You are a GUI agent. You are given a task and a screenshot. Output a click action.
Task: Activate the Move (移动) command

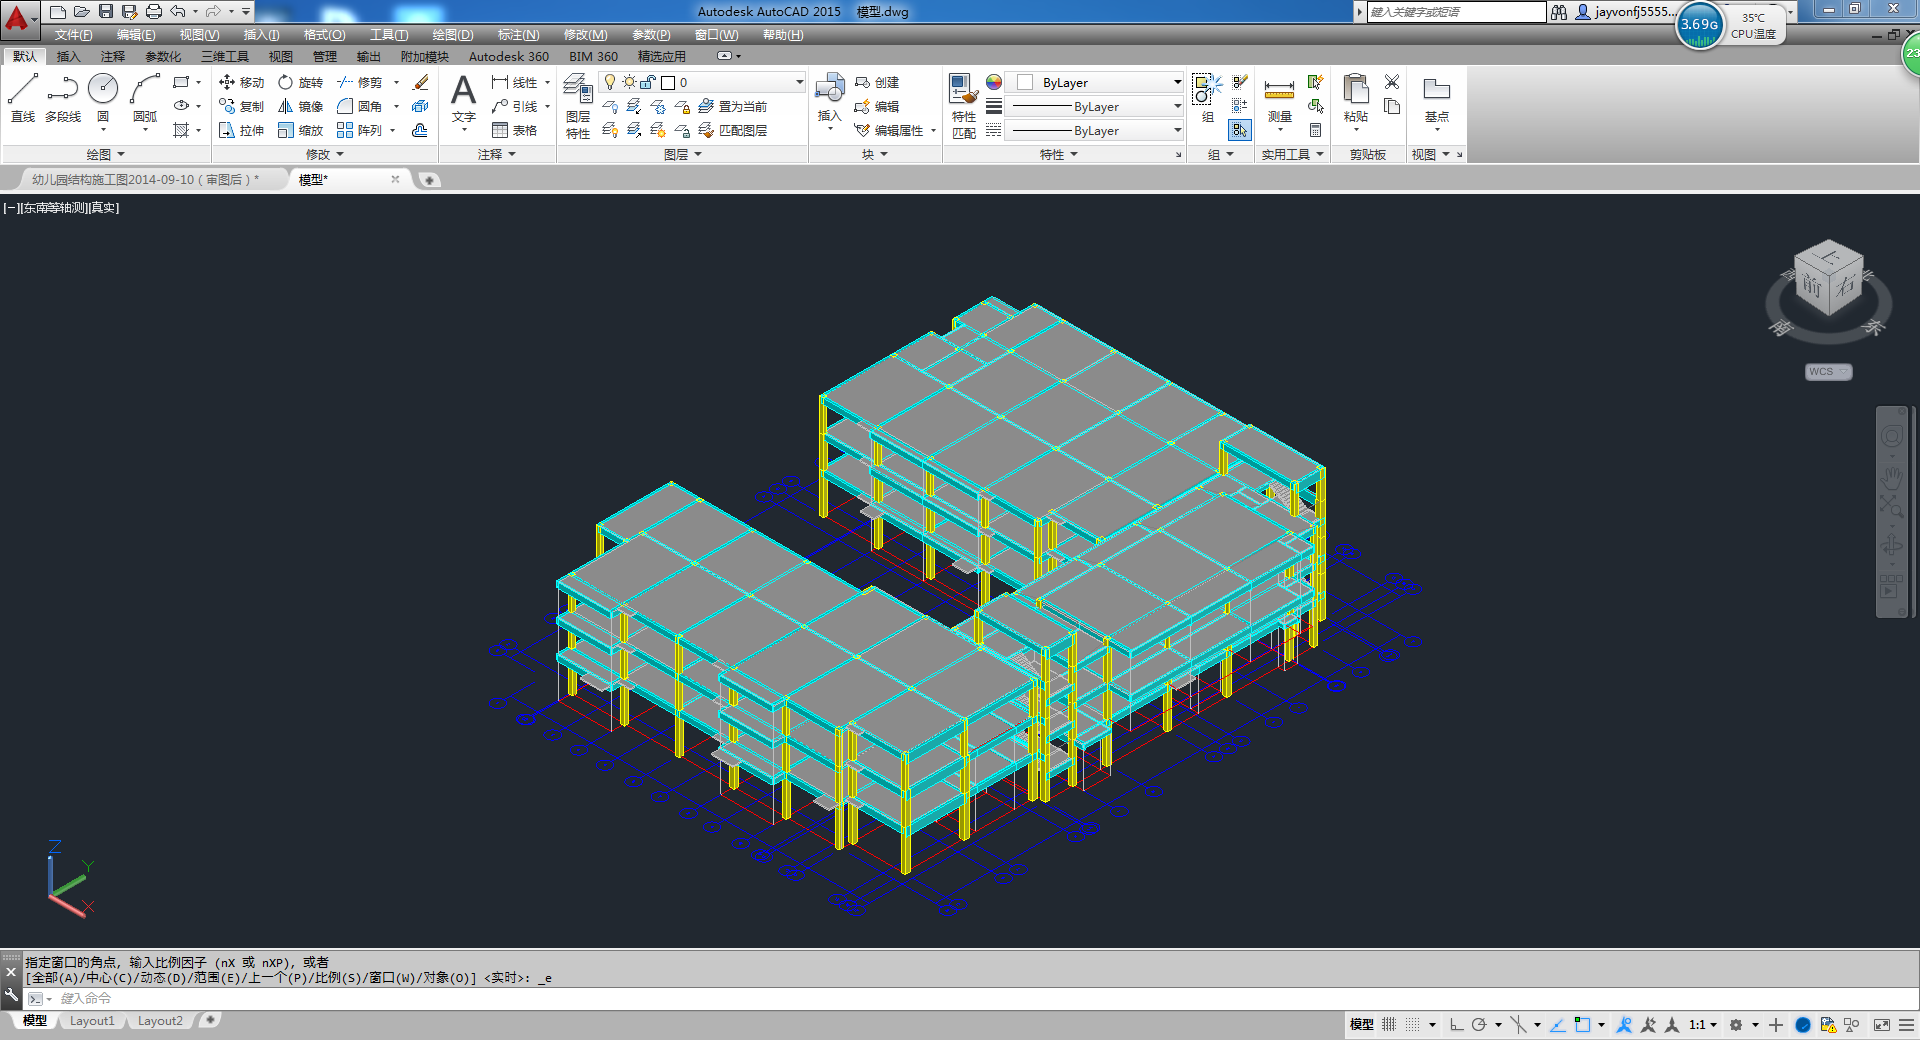tap(241, 82)
